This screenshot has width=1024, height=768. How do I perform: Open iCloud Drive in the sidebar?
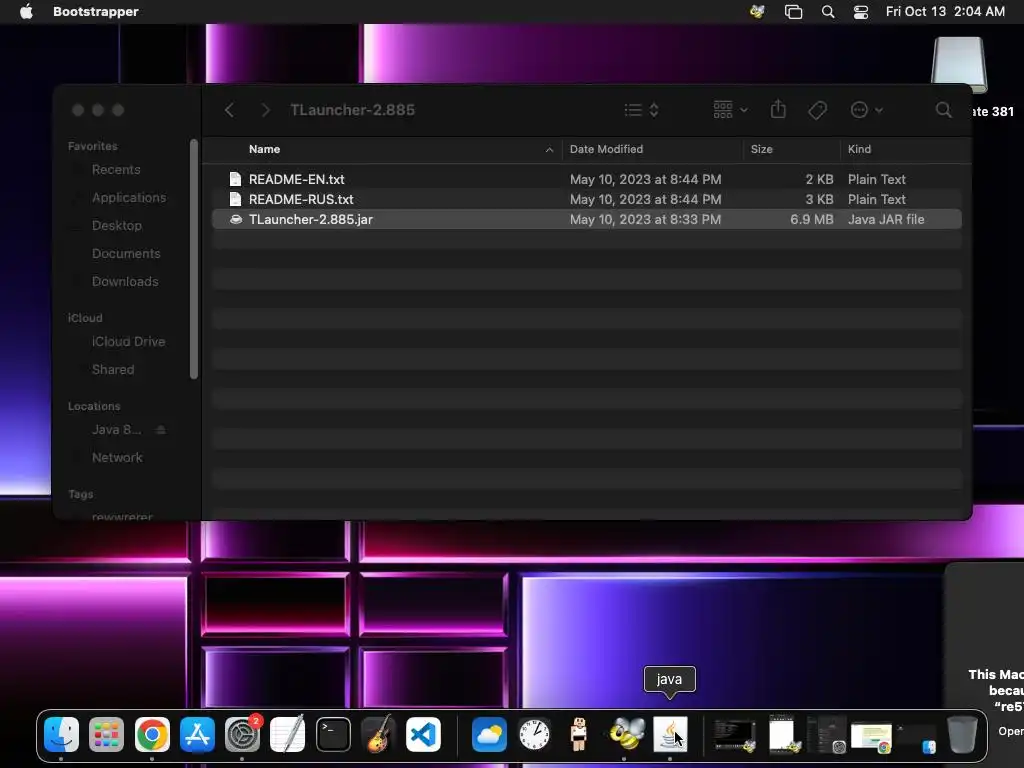pos(128,342)
